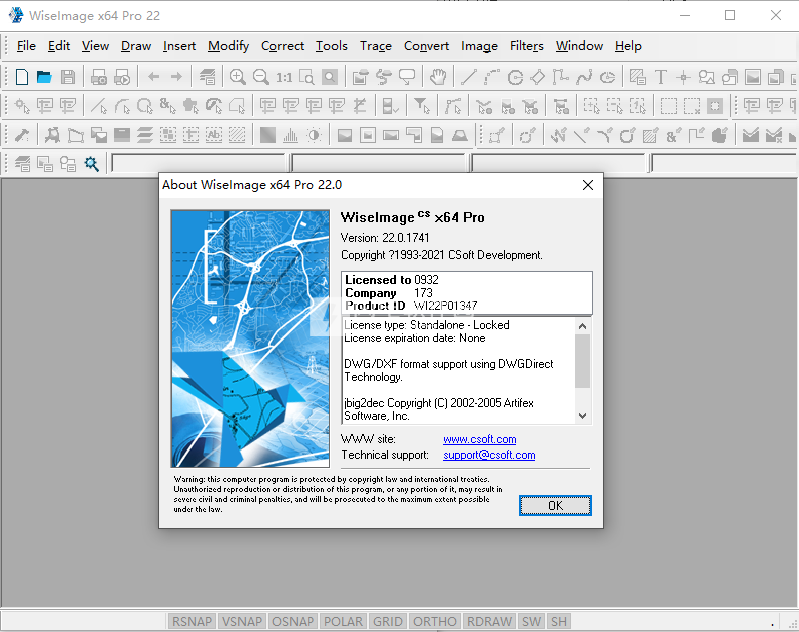Click the funnel filter selection icon
Screen dimensions: 799x632
click(421, 106)
